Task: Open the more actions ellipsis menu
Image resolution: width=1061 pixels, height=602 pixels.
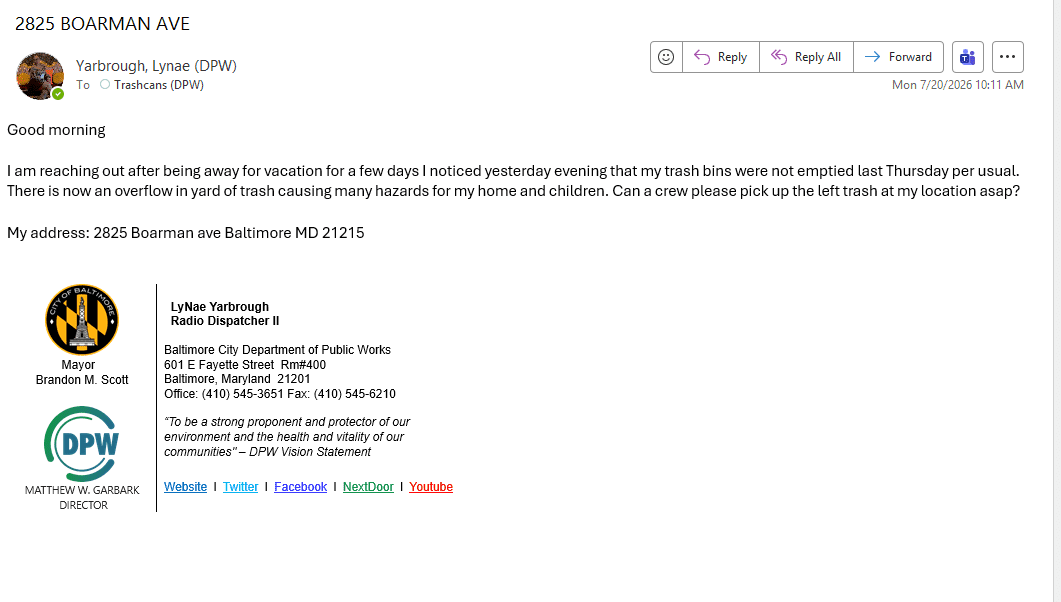Action: (x=1008, y=57)
